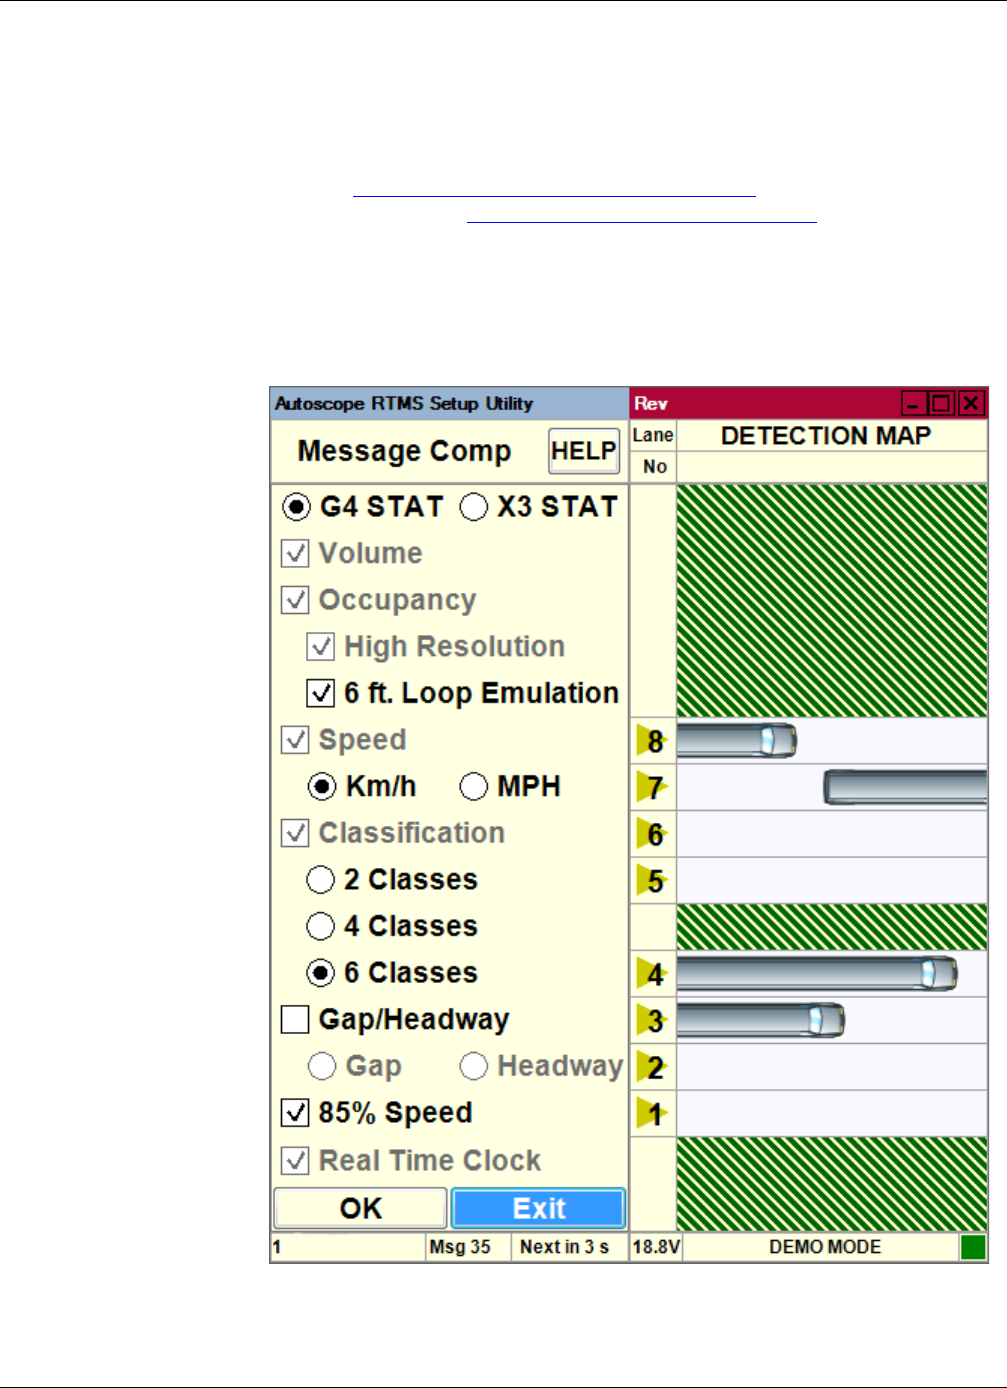Image resolution: width=1007 pixels, height=1388 pixels.
Task: Click the Autoscope RTMS Setup Utility title bar
Action: [x=450, y=403]
